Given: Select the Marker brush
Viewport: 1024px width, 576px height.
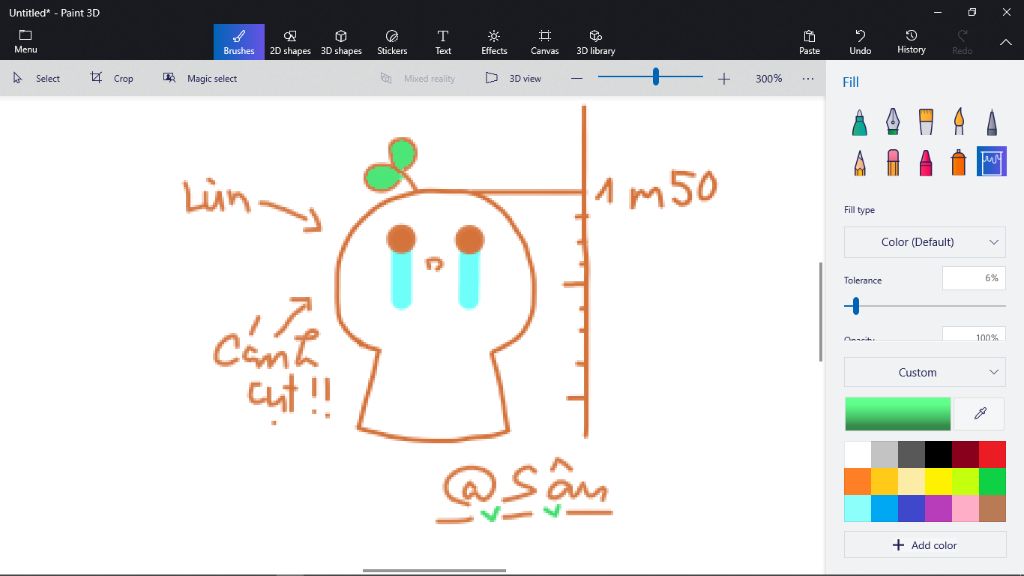Looking at the screenshot, I should click(859, 122).
